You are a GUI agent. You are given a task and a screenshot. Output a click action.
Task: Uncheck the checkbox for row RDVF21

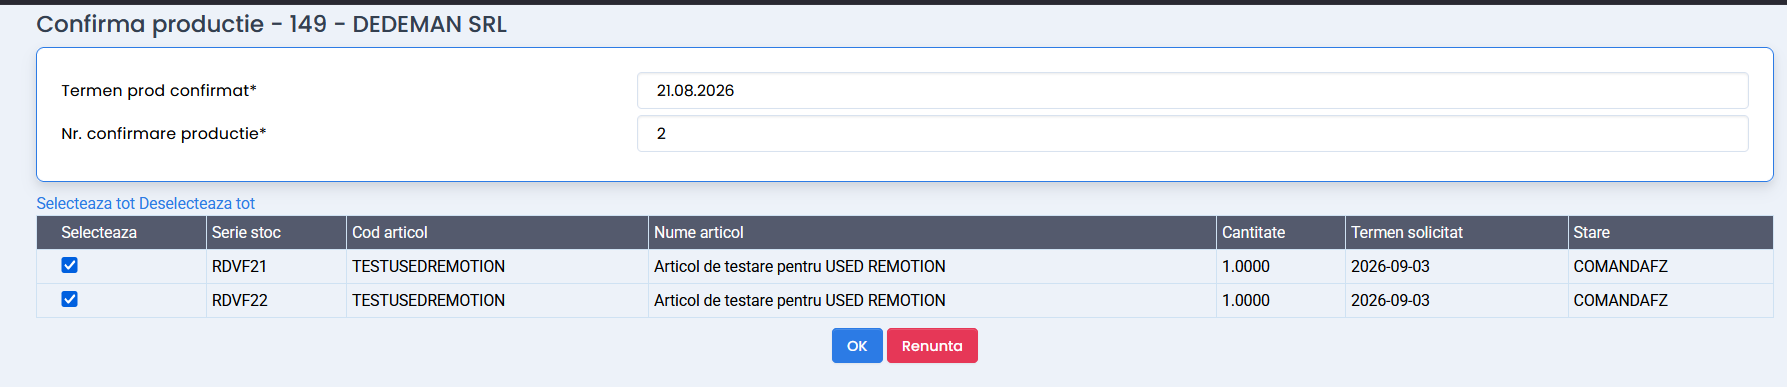(69, 265)
